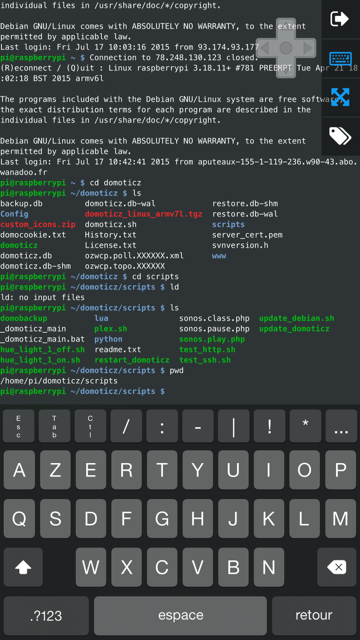Viewport: 360px width, 640px height.
Task: Tap the colon : key
Action: coord(162,426)
